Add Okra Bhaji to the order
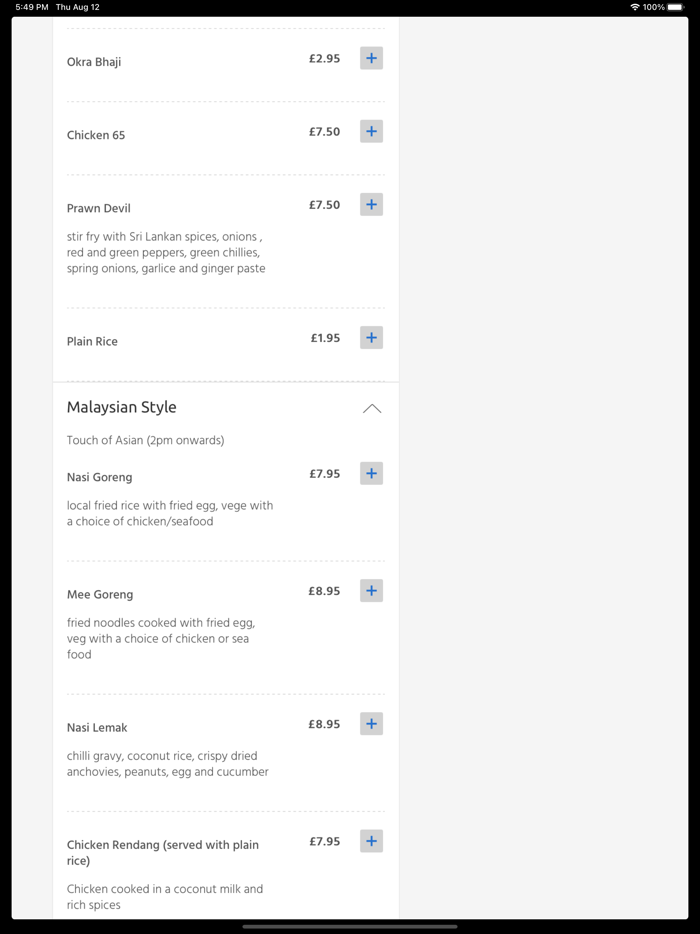Screen dimensions: 700x934 371,58
